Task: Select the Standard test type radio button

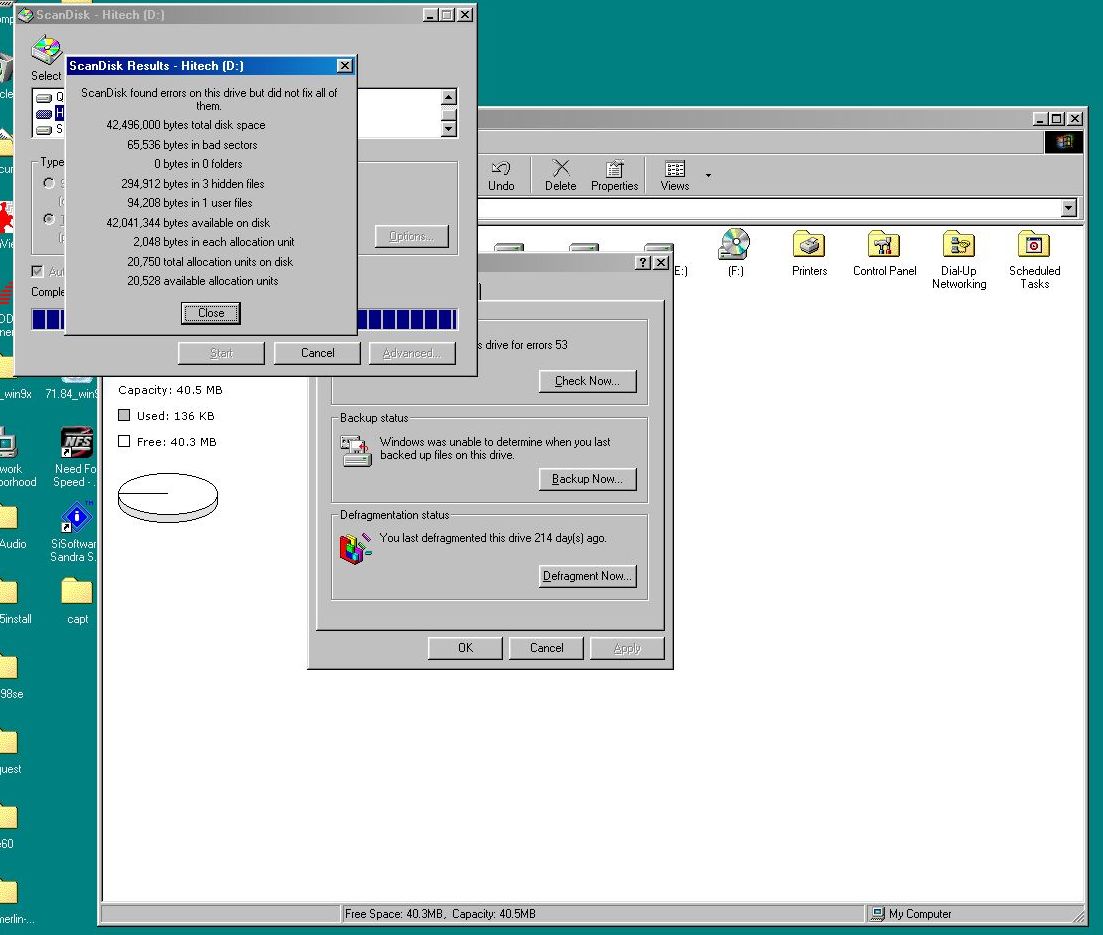Action: point(49,183)
